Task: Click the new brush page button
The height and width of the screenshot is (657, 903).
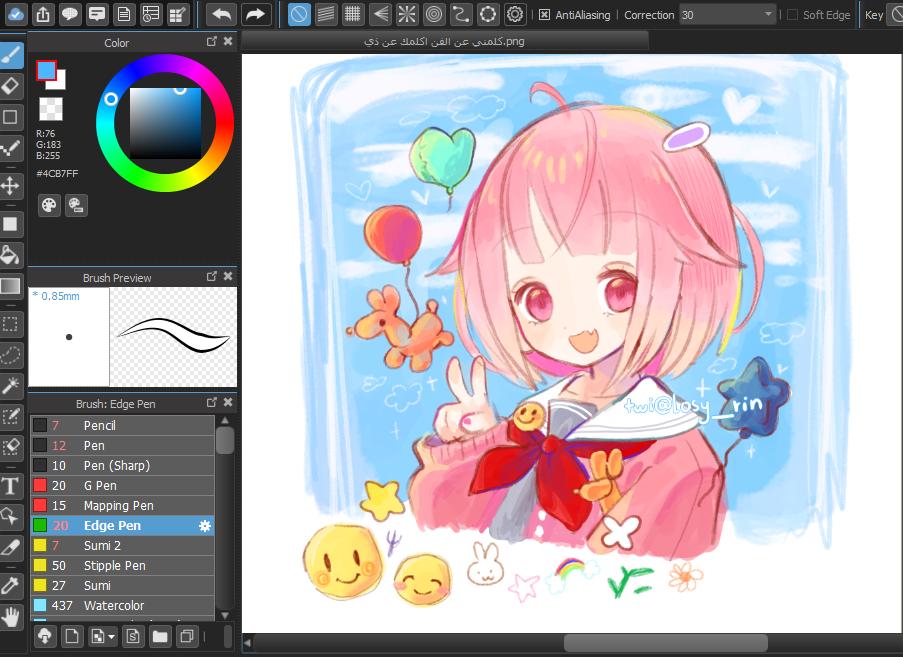Action: point(72,637)
